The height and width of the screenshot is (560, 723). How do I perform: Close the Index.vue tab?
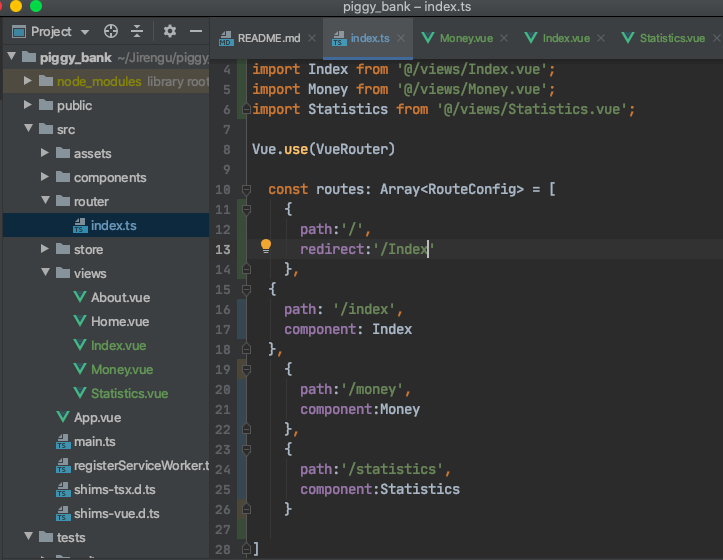point(601,38)
